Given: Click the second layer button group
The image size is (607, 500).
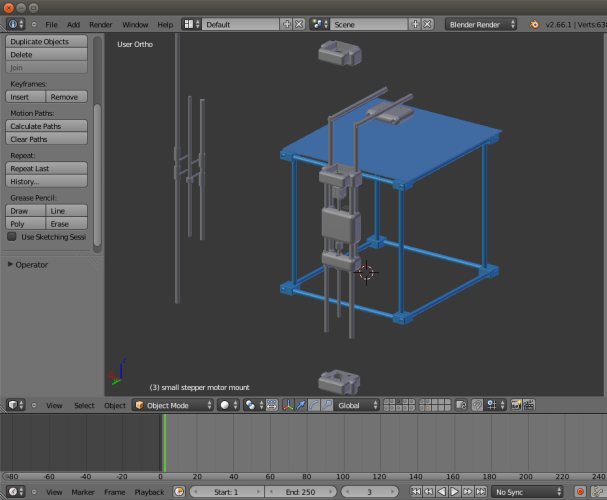Looking at the screenshot, I should coord(435,405).
